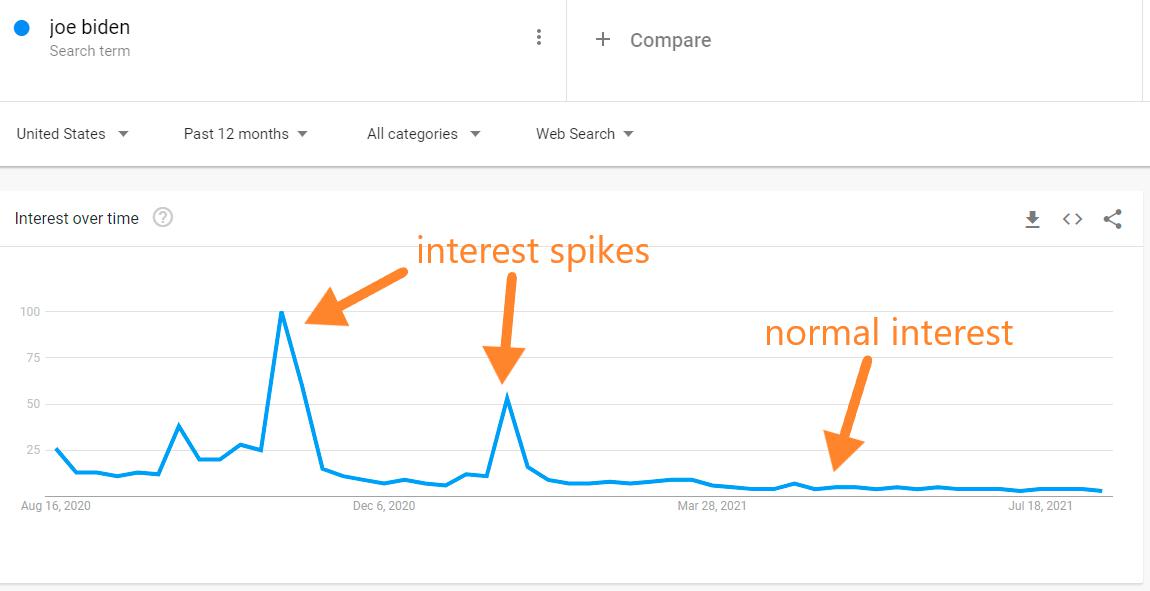The image size is (1150, 591).
Task: Click the plus icon beside Compare
Action: point(602,40)
